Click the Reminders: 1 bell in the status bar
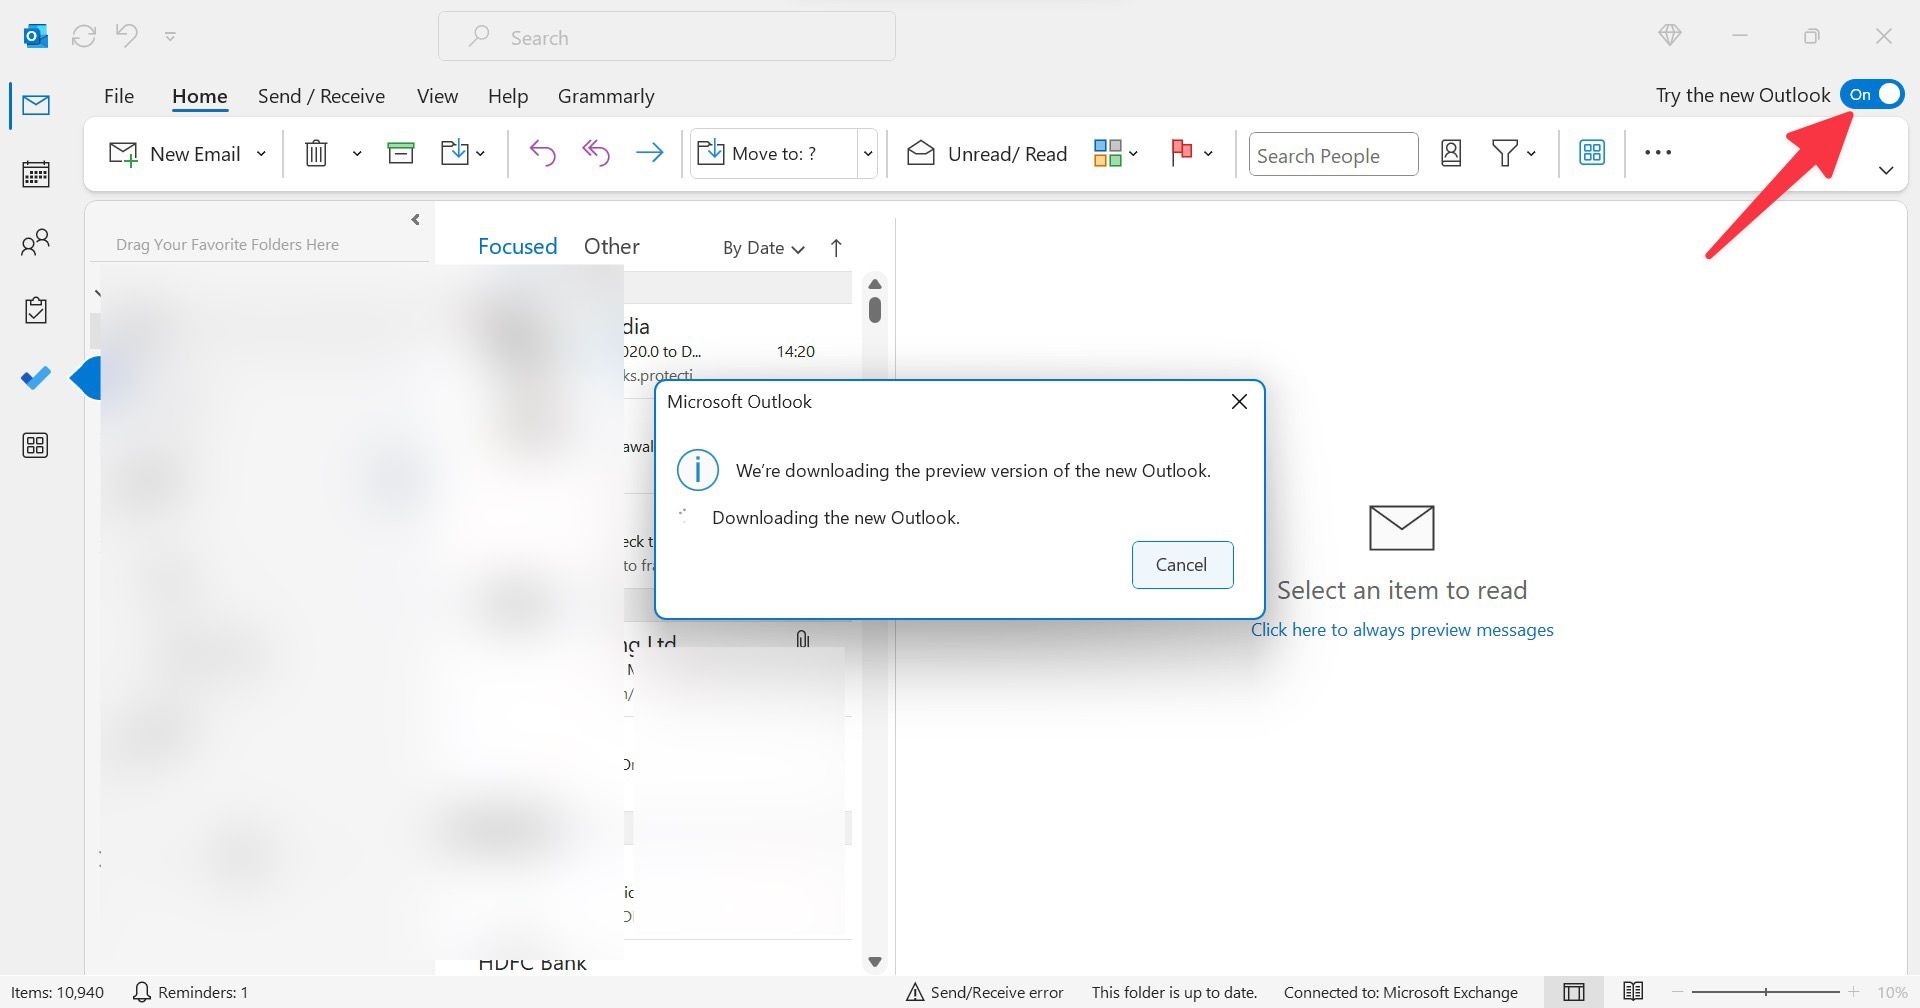Viewport: 1920px width, 1008px height. 190,992
